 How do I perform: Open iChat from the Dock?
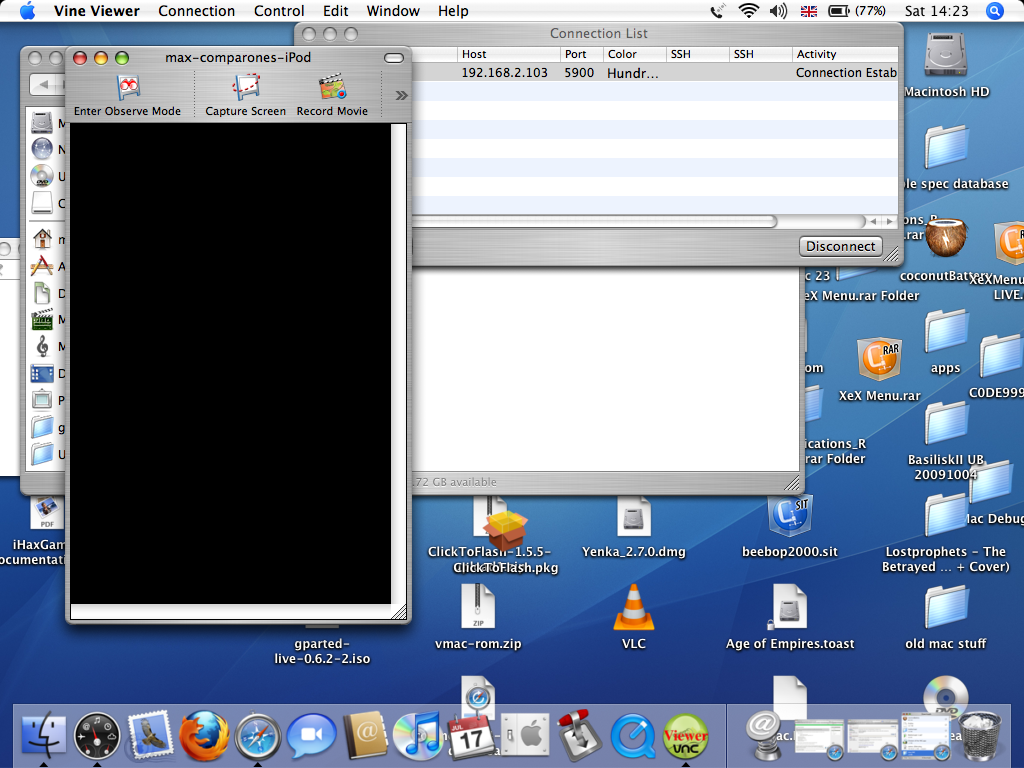[x=312, y=736]
